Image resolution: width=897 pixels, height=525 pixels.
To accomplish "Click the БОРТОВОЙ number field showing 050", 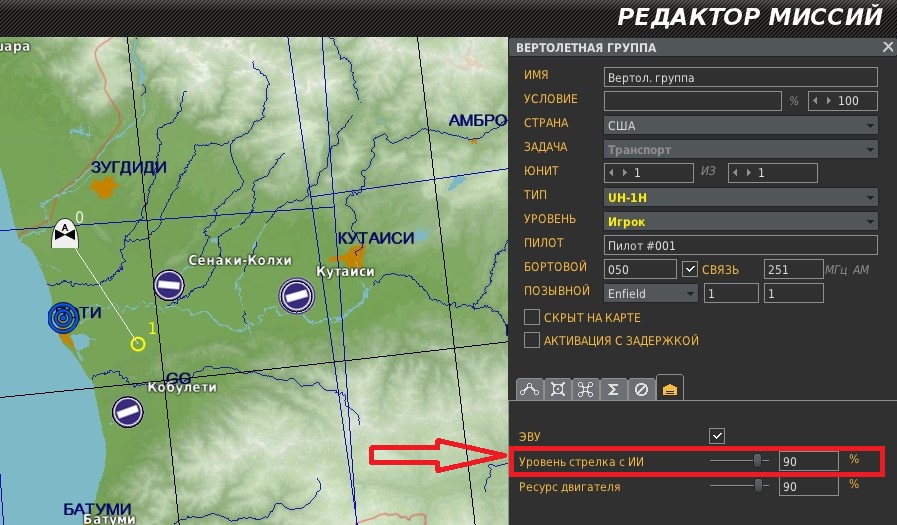I will point(640,269).
